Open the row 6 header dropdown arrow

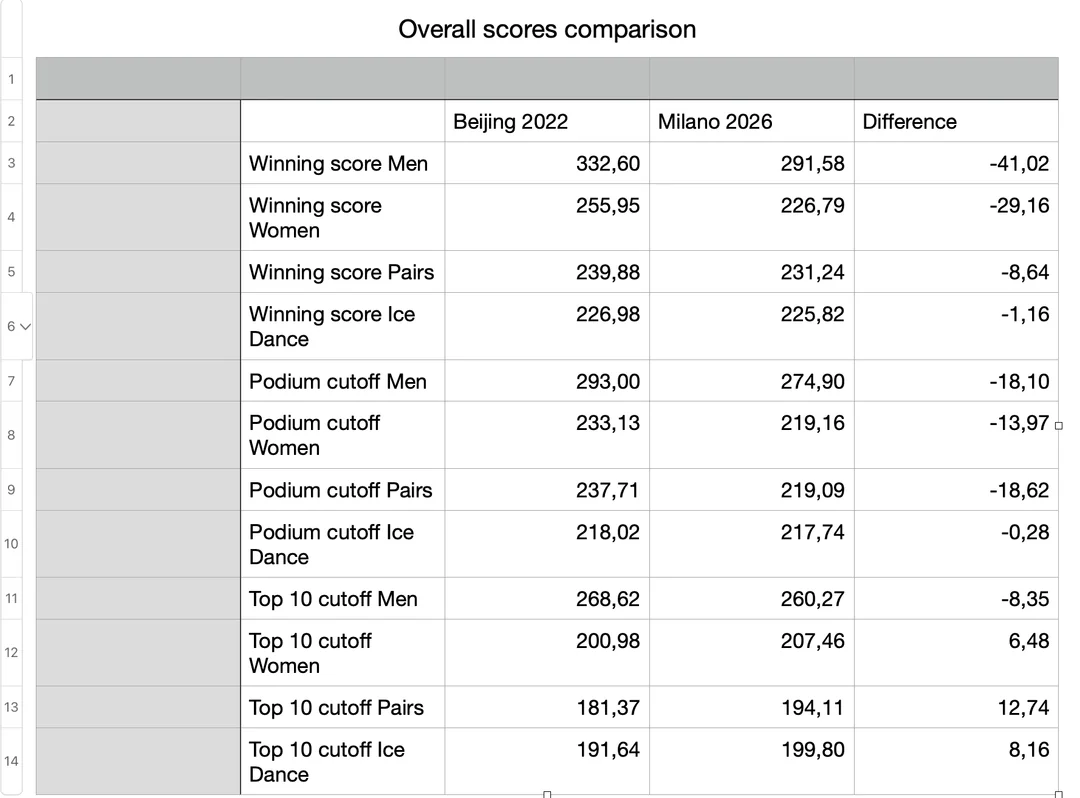26,326
